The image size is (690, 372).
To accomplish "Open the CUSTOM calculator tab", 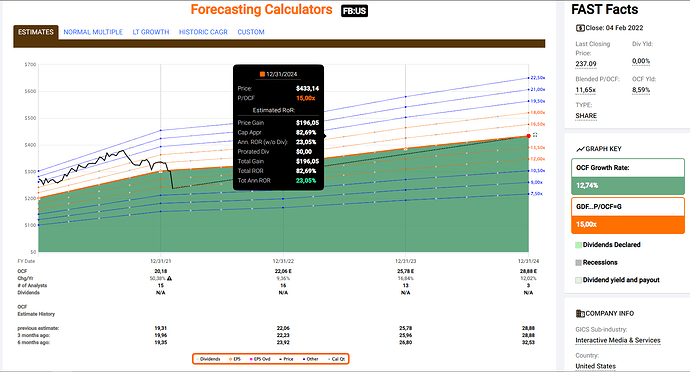I will tap(251, 32).
